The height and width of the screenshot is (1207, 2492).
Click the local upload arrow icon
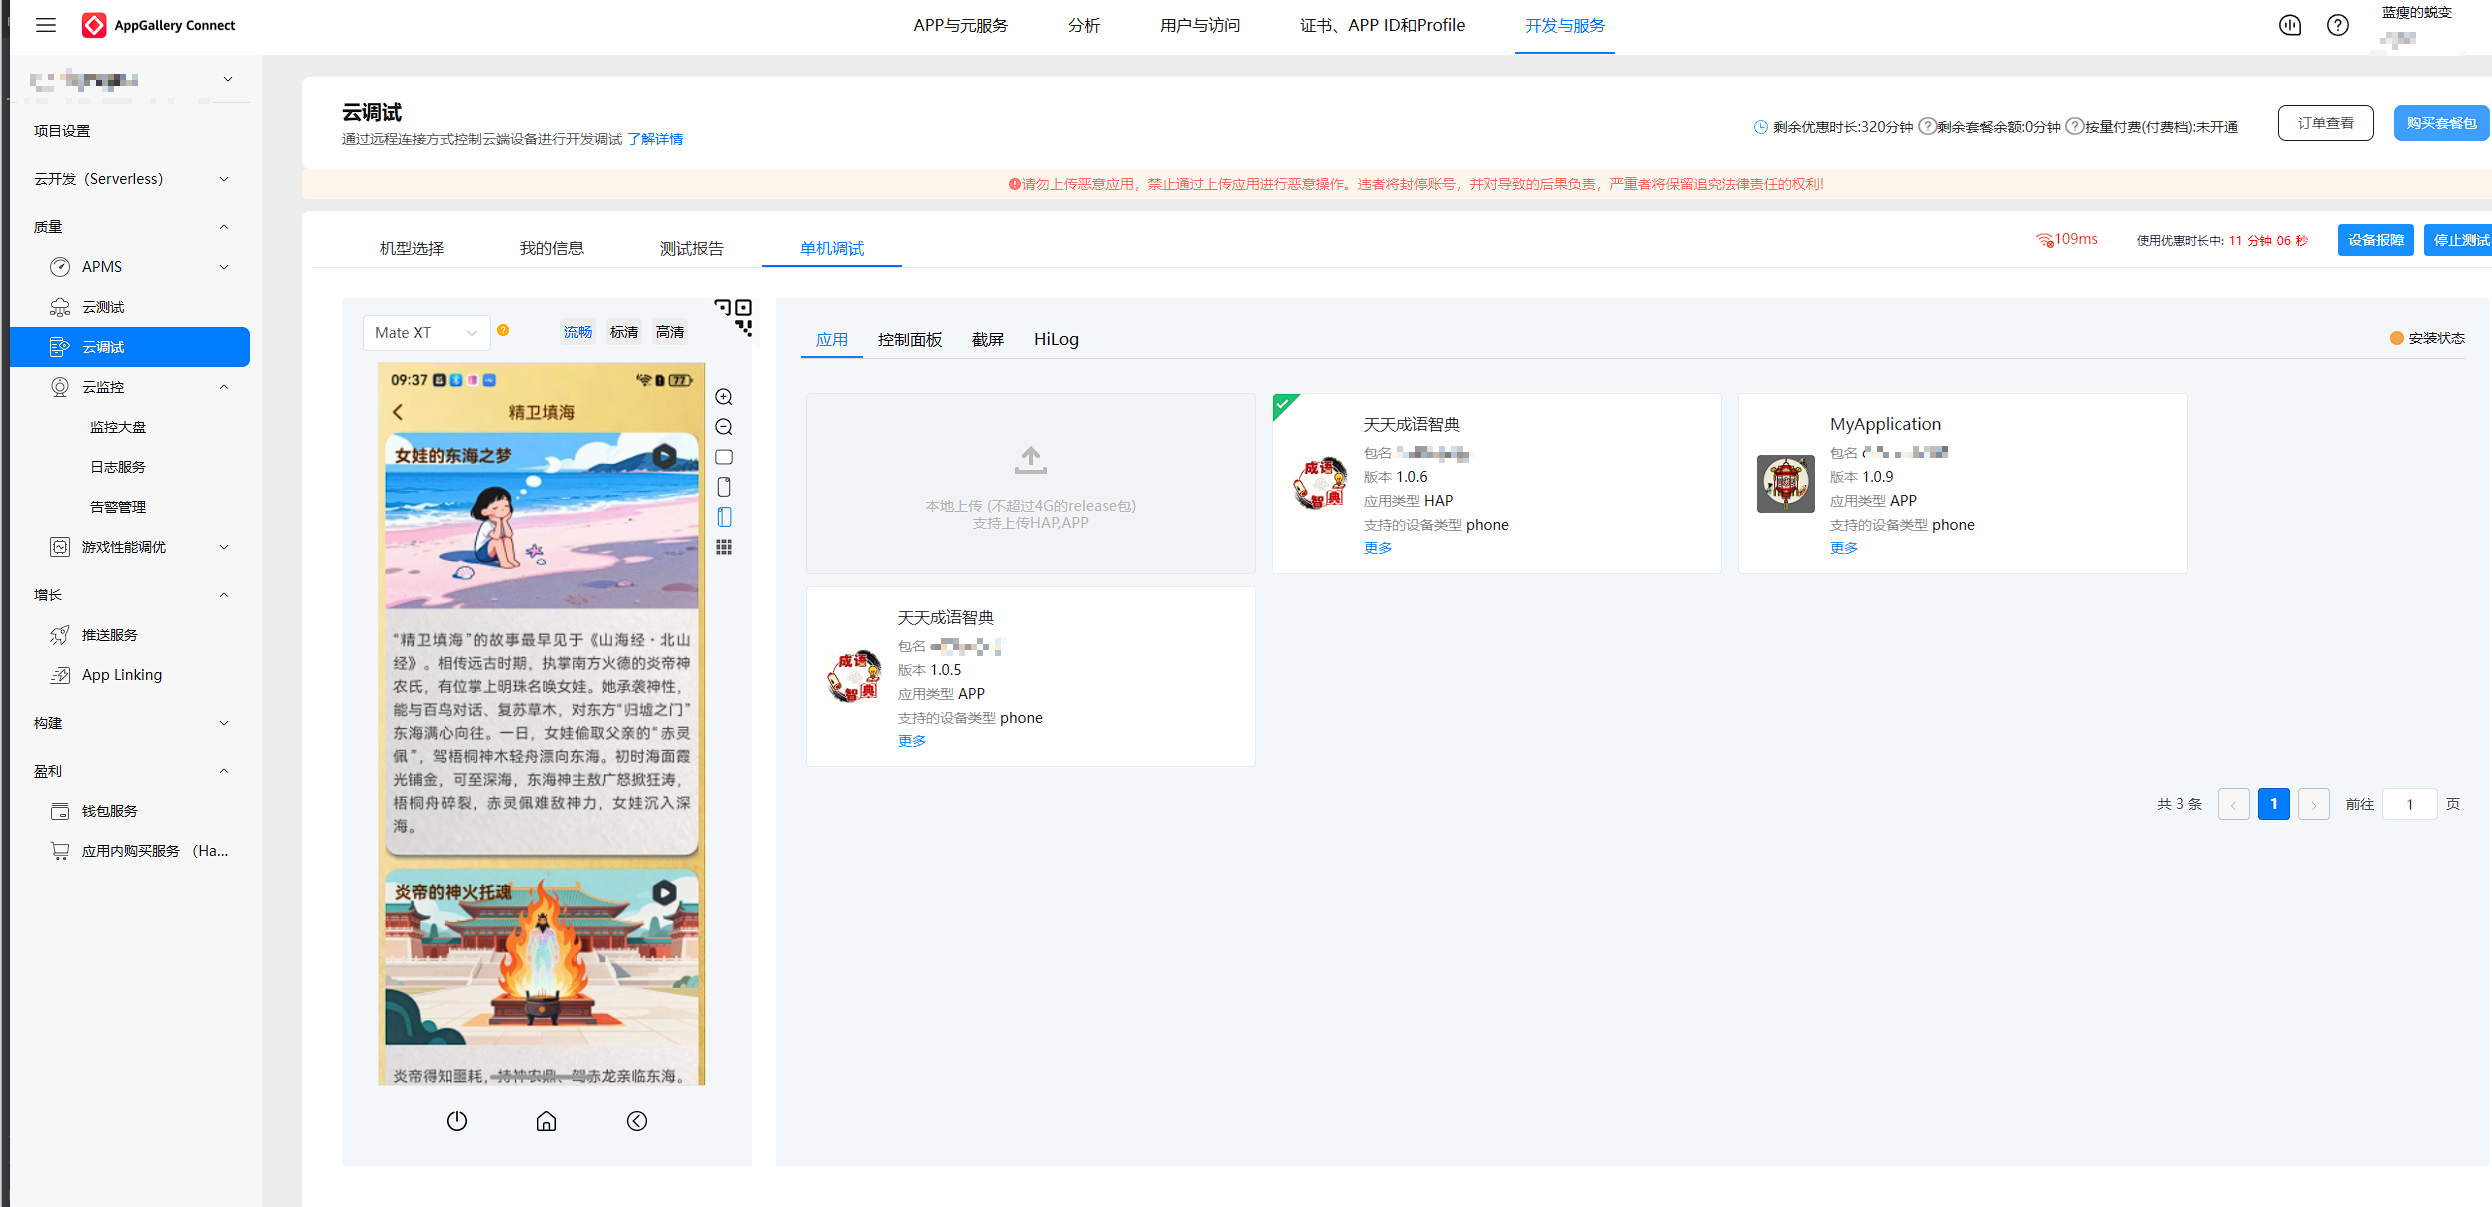point(1030,461)
